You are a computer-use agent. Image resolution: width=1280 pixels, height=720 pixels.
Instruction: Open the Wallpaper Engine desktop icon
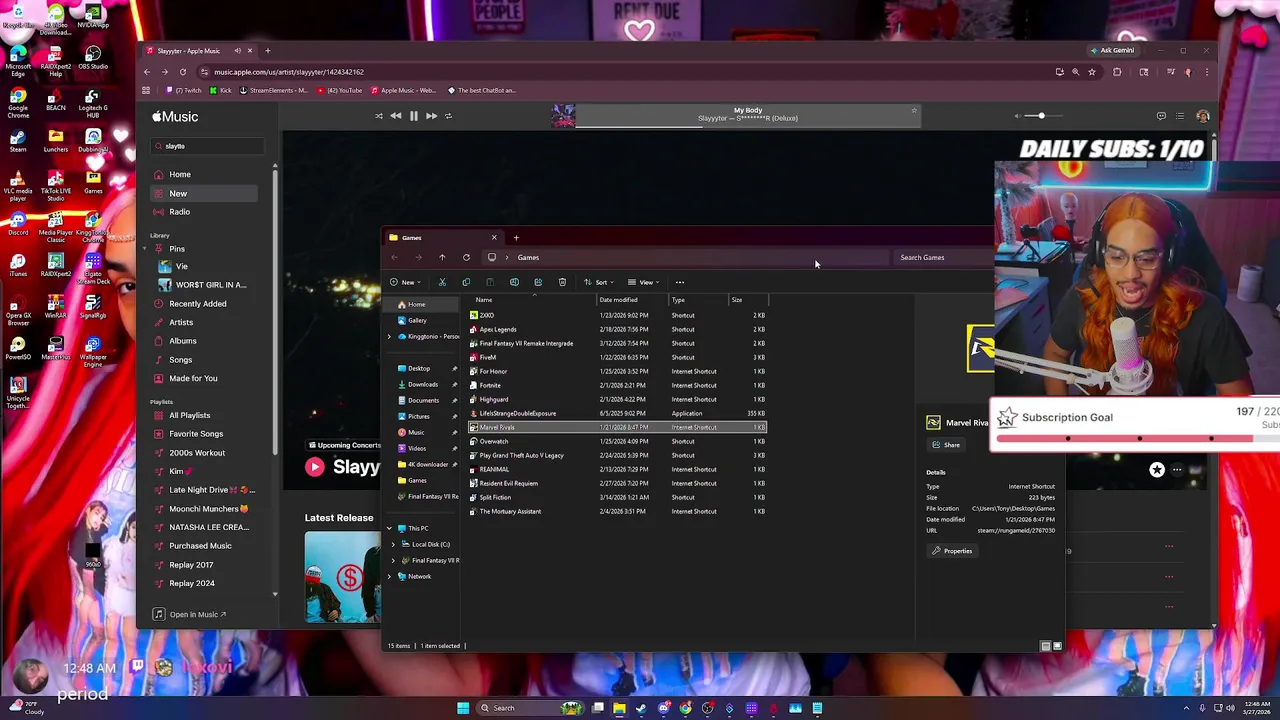coord(93,349)
